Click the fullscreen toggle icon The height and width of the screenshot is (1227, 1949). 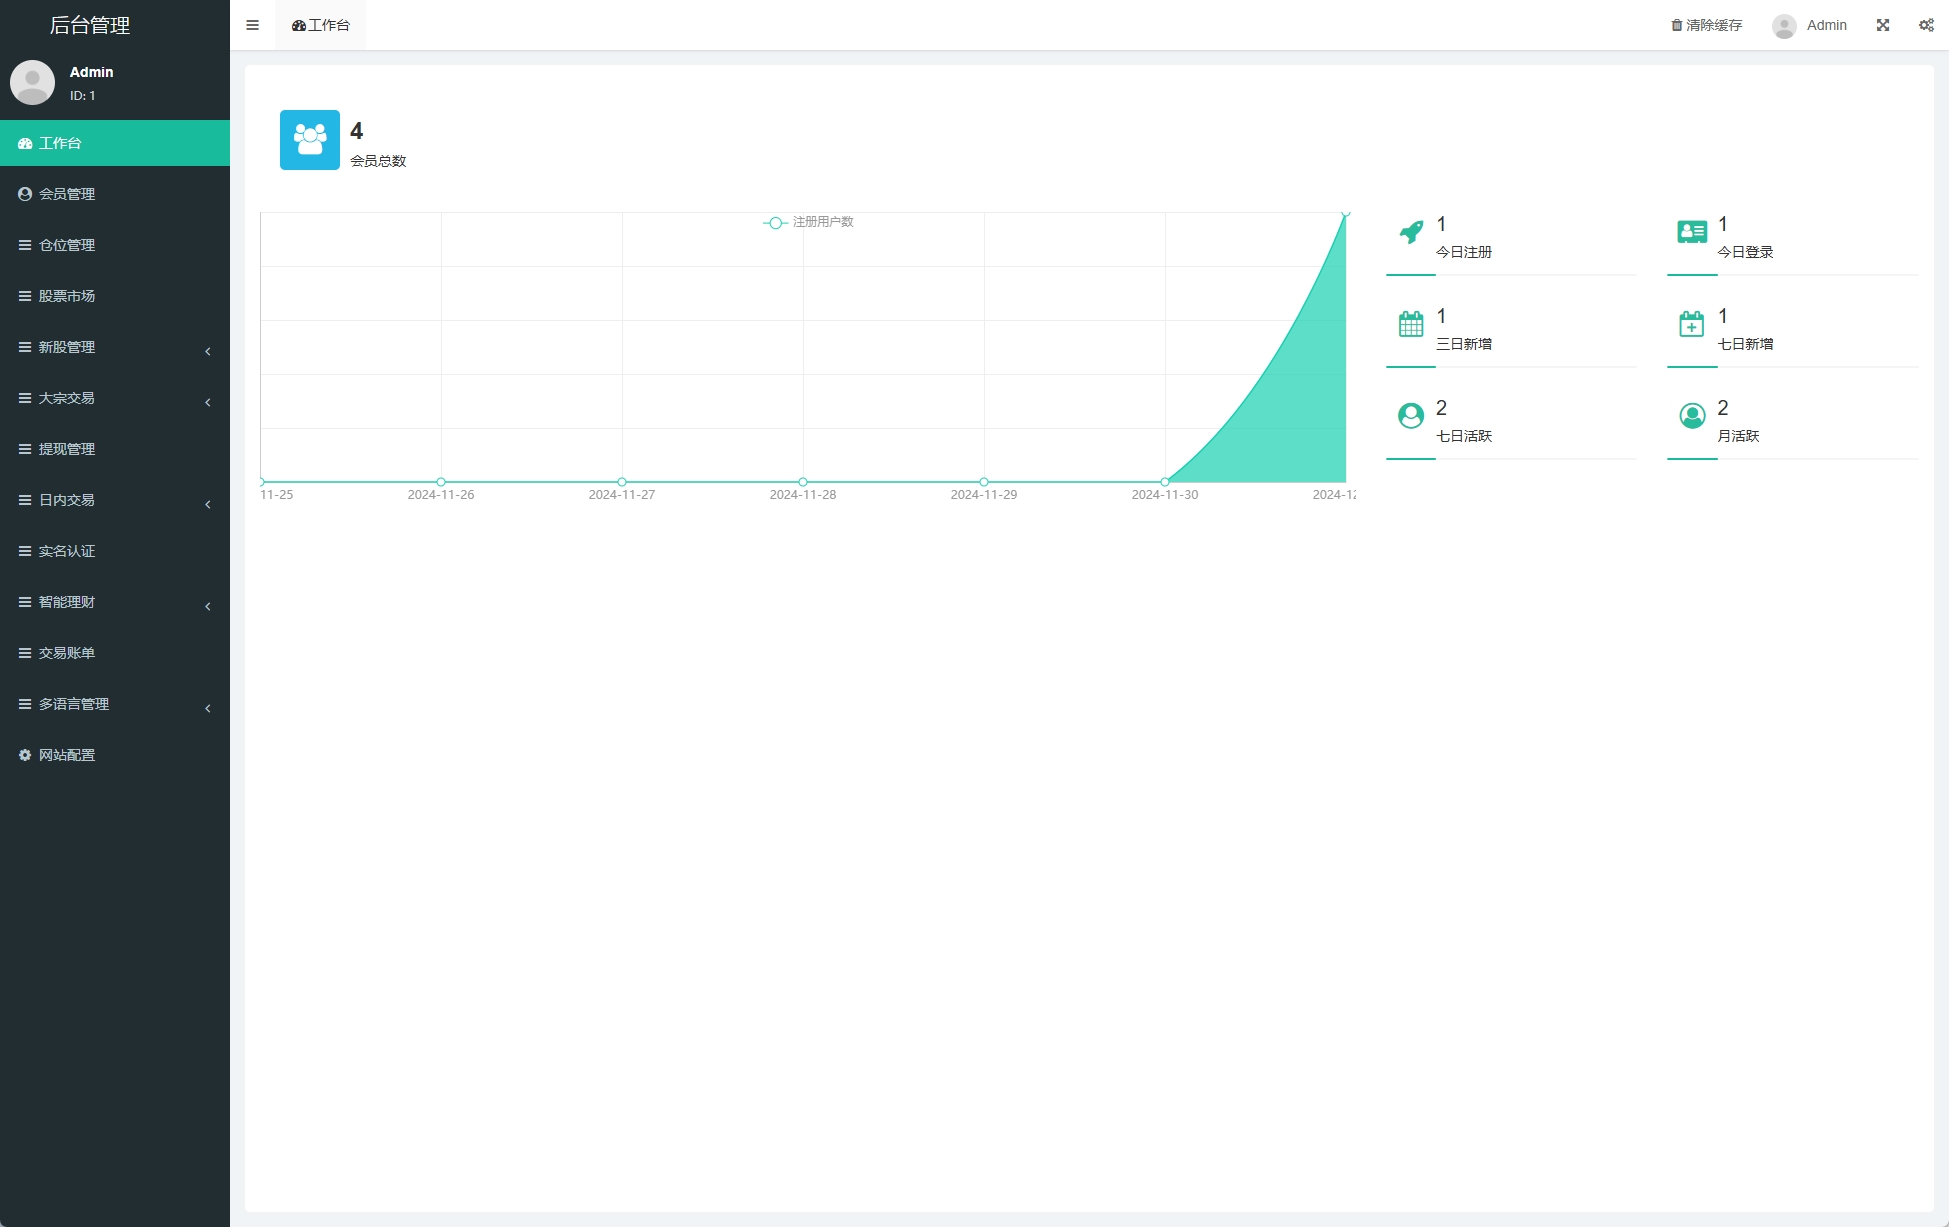point(1882,25)
